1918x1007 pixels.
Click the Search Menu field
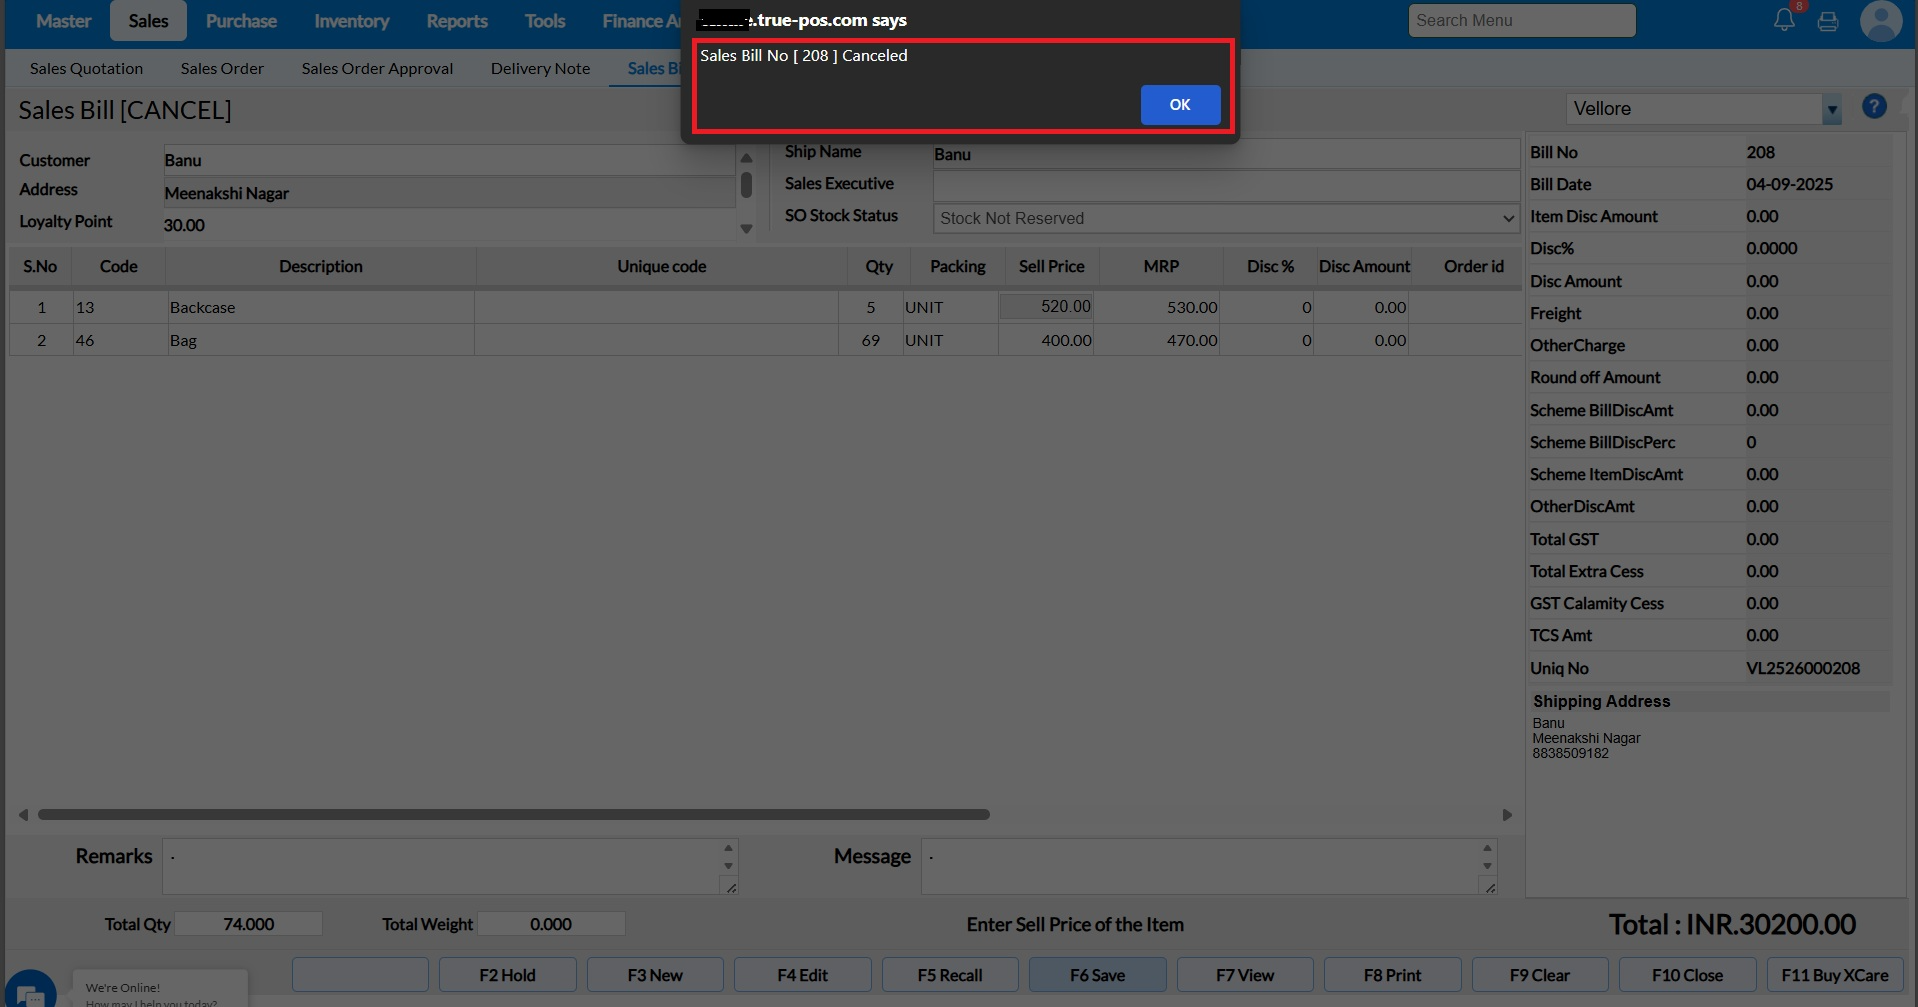pos(1522,20)
